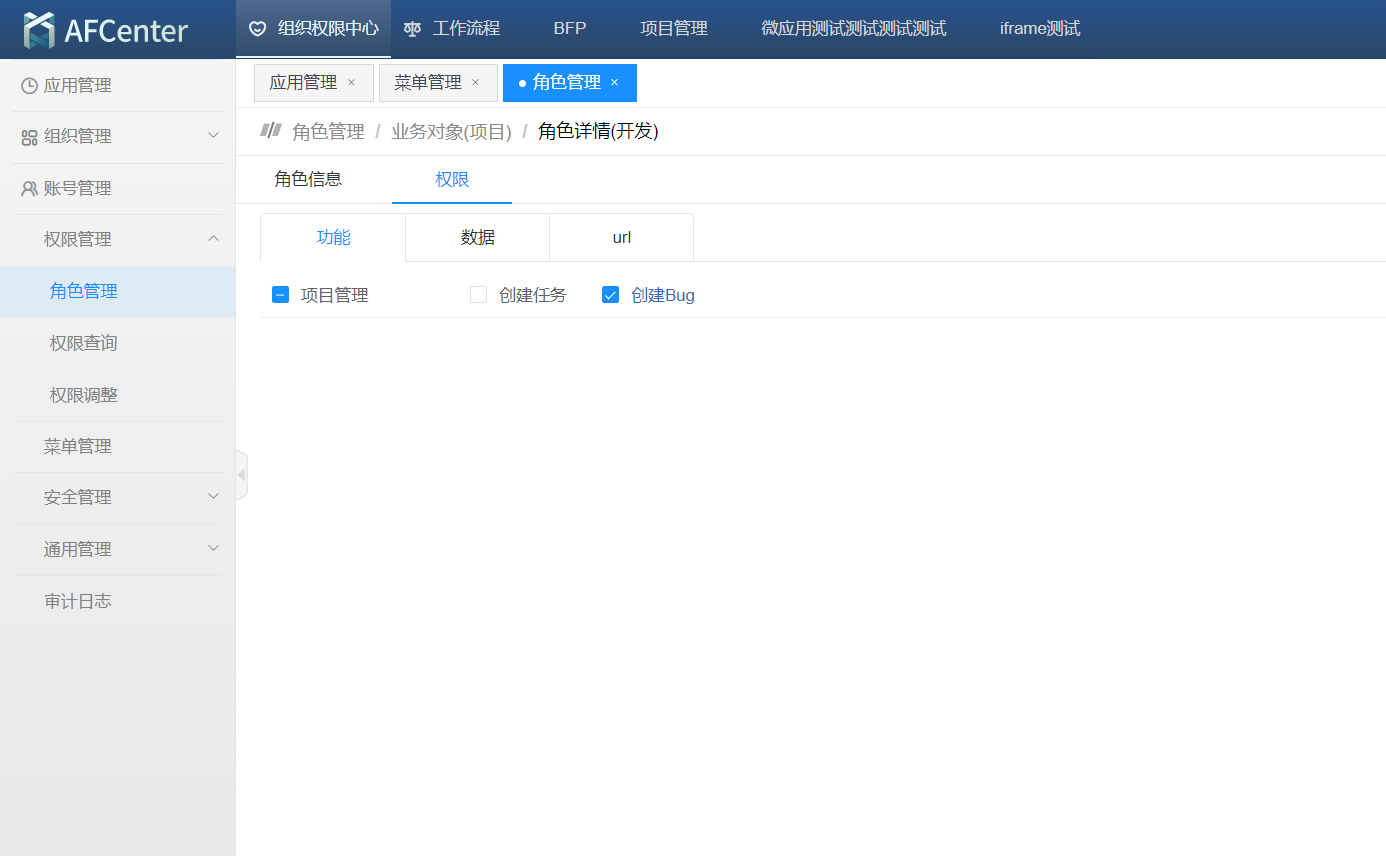
Task: Click the AFCenter logo icon
Action: pos(39,30)
